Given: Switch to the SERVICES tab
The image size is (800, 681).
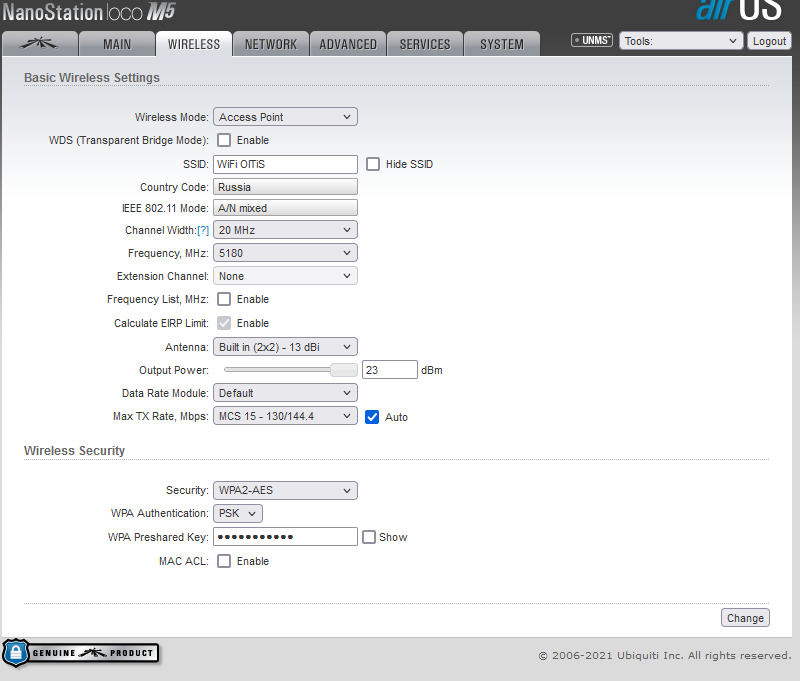Looking at the screenshot, I should point(425,44).
